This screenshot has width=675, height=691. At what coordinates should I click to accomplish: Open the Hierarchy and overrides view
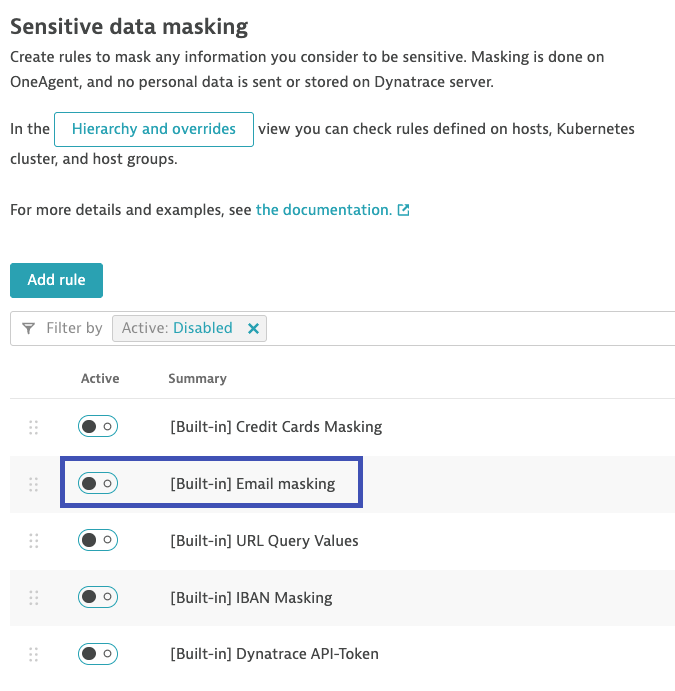point(154,129)
